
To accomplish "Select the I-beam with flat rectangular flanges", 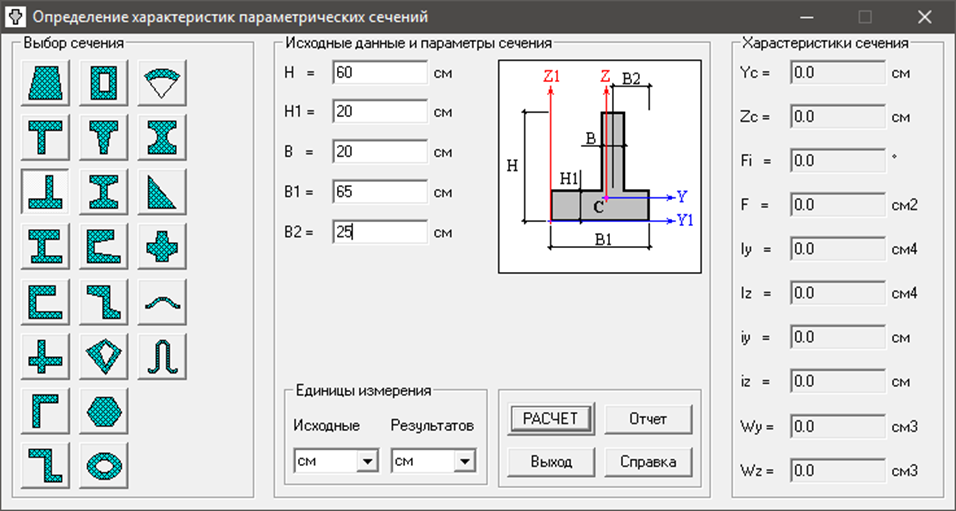I will pyautogui.click(x=45, y=247).
